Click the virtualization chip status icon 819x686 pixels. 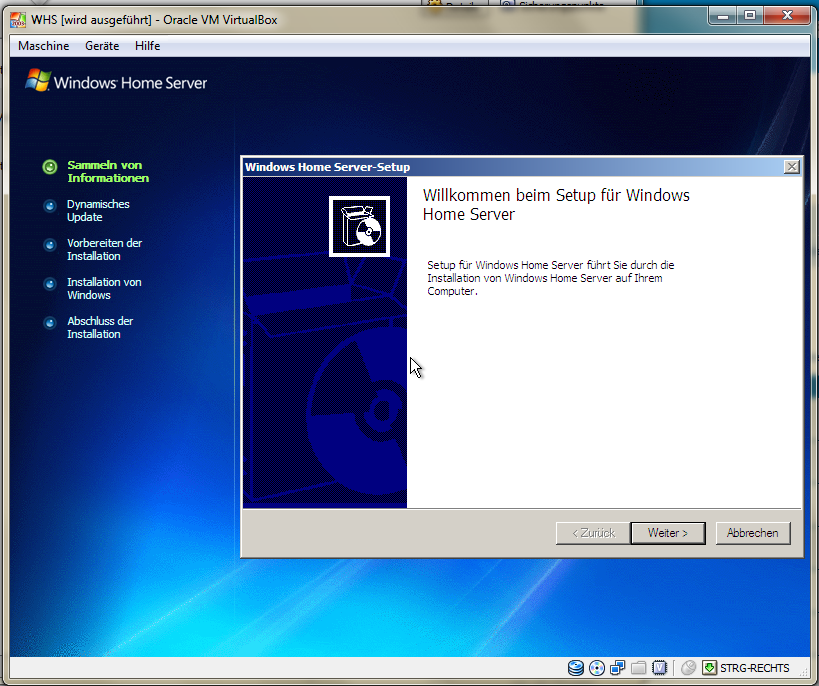pyautogui.click(x=660, y=668)
